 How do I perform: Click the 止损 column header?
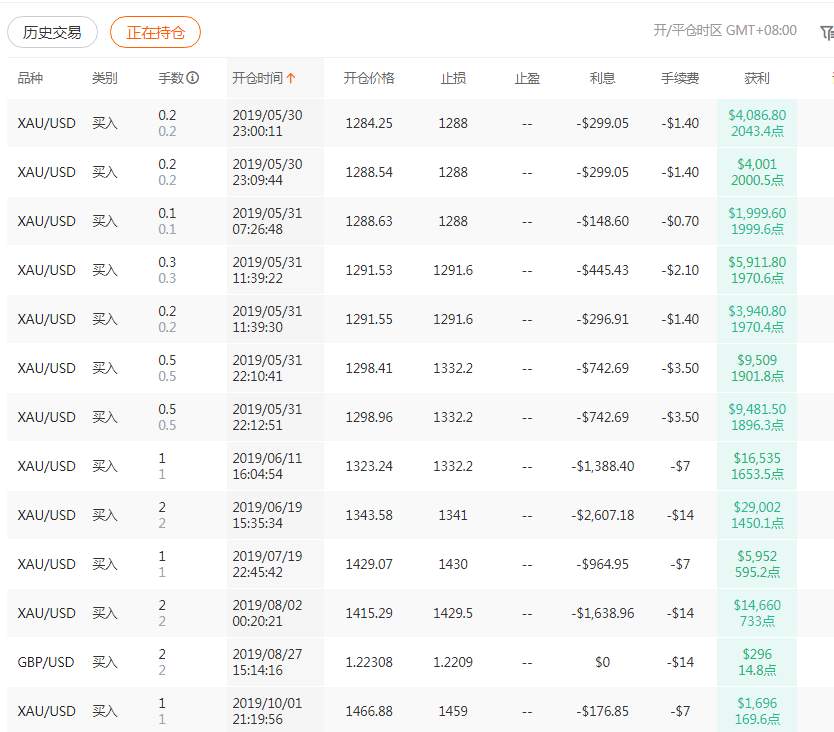click(453, 78)
